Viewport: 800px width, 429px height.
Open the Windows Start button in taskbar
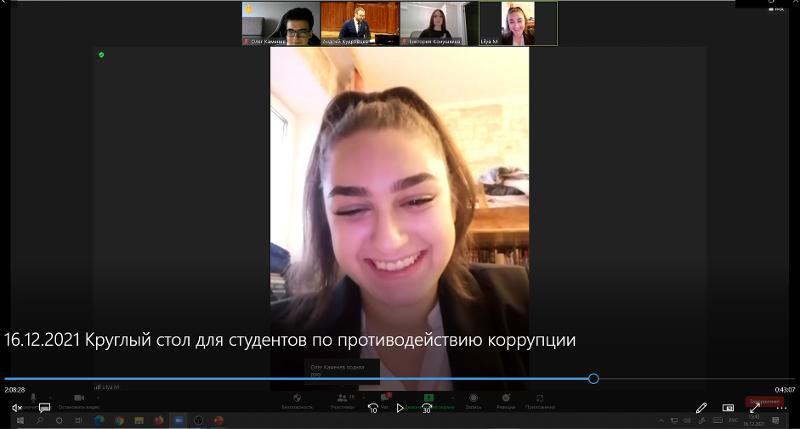click(x=19, y=421)
